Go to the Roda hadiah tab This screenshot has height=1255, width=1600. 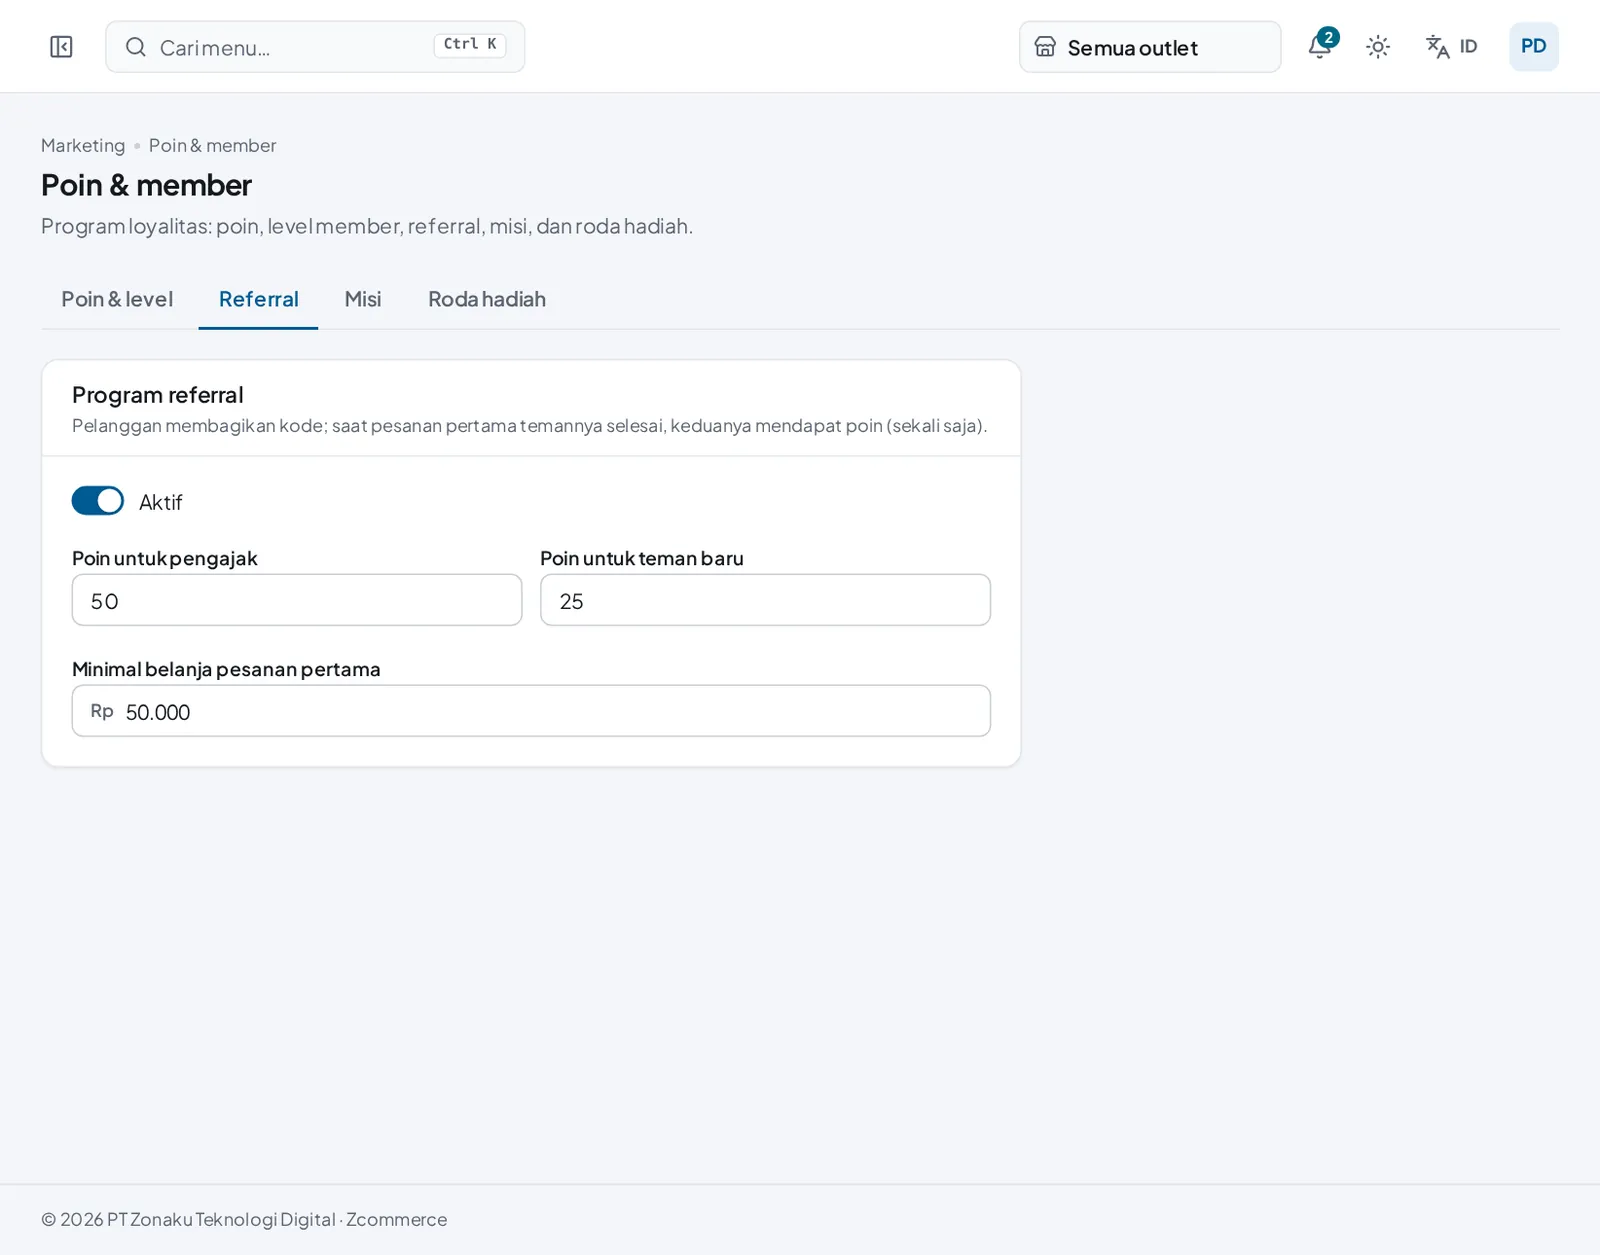click(x=487, y=299)
